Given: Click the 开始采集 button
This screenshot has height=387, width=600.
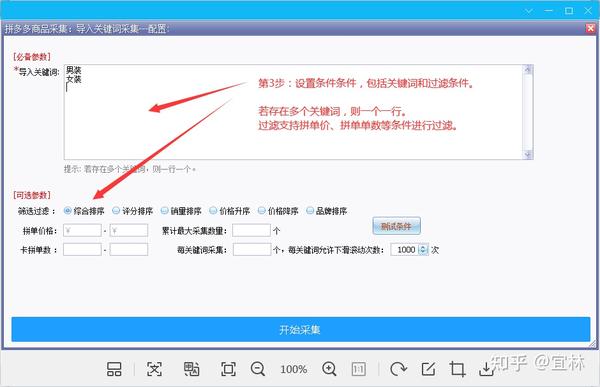Looking at the screenshot, I should click(301, 329).
